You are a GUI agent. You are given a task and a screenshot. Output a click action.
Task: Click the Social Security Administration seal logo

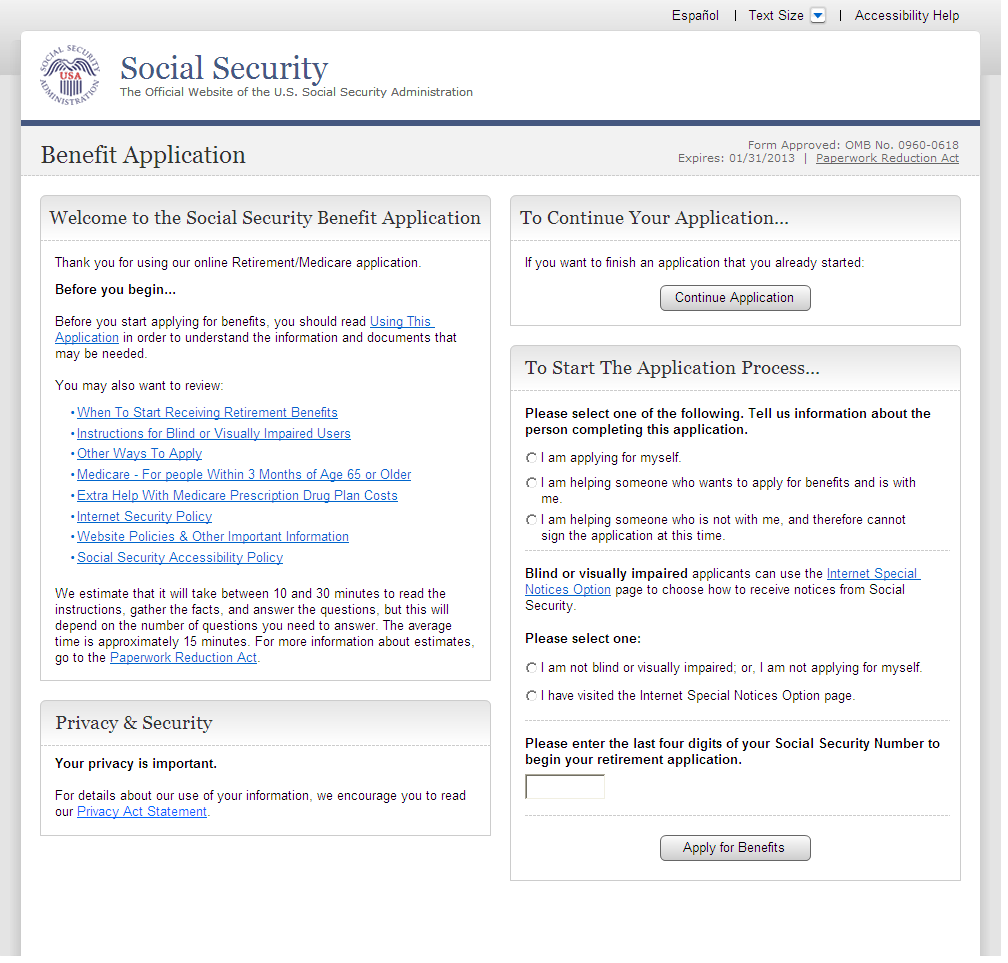(70, 76)
